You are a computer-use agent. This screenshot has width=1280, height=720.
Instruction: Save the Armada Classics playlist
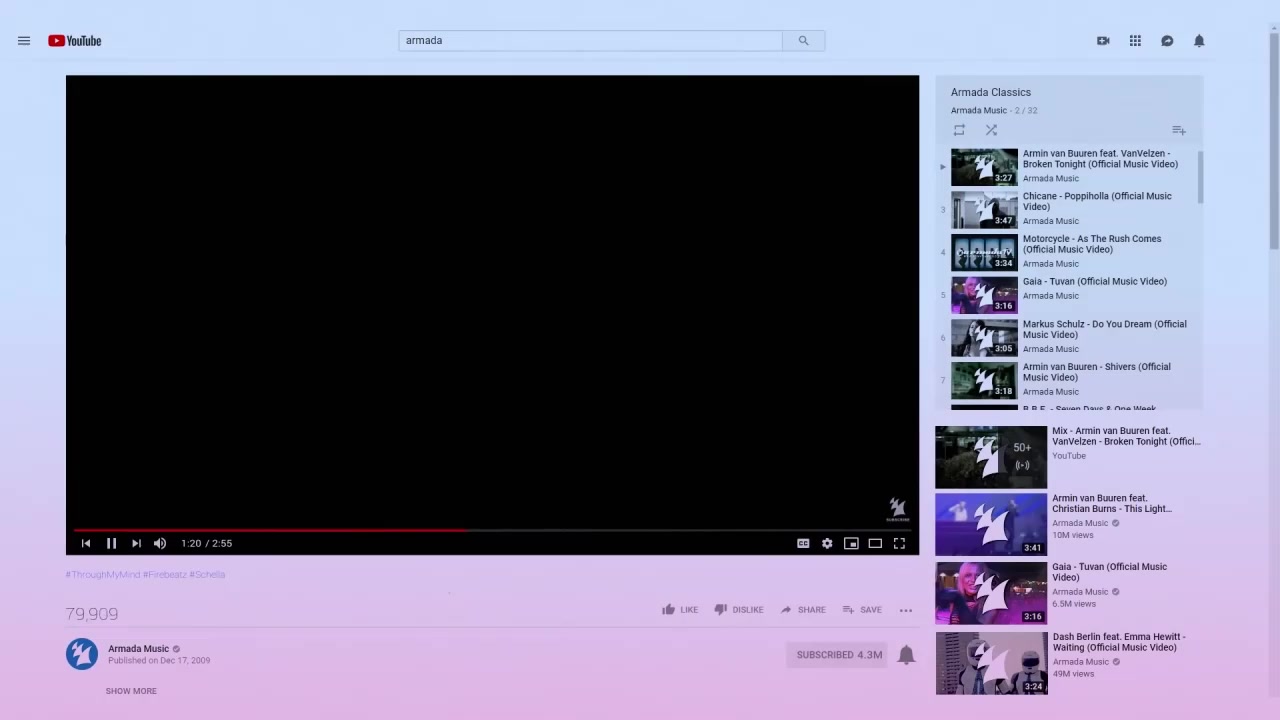1179,130
